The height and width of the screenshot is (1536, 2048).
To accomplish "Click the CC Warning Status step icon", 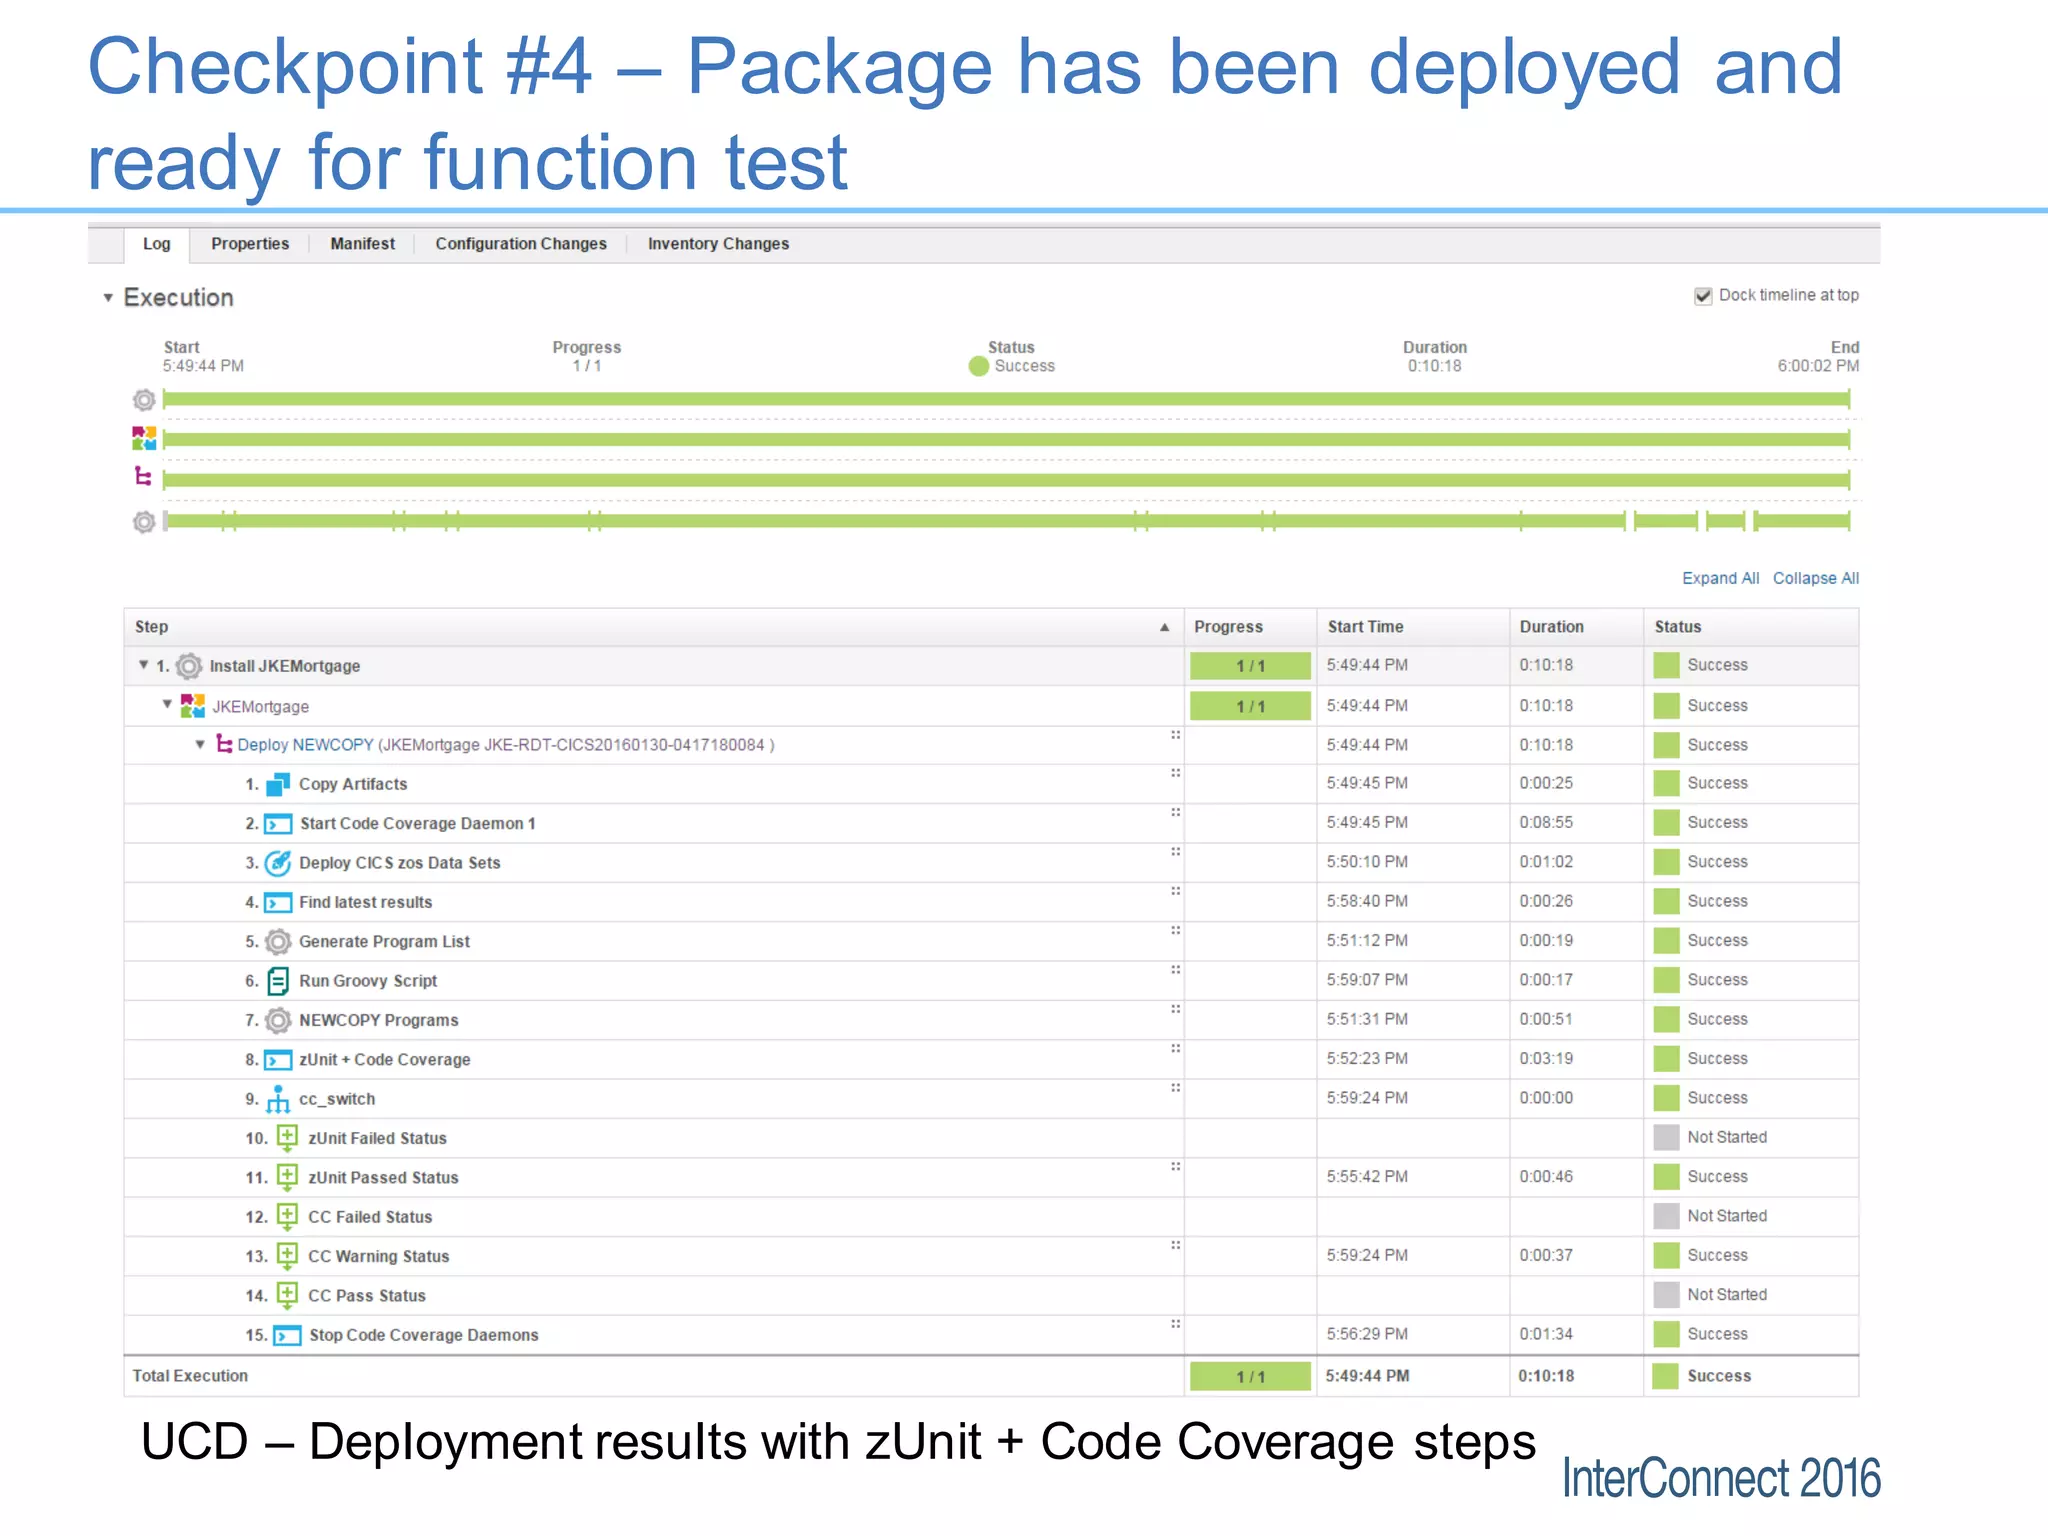I will coord(287,1256).
